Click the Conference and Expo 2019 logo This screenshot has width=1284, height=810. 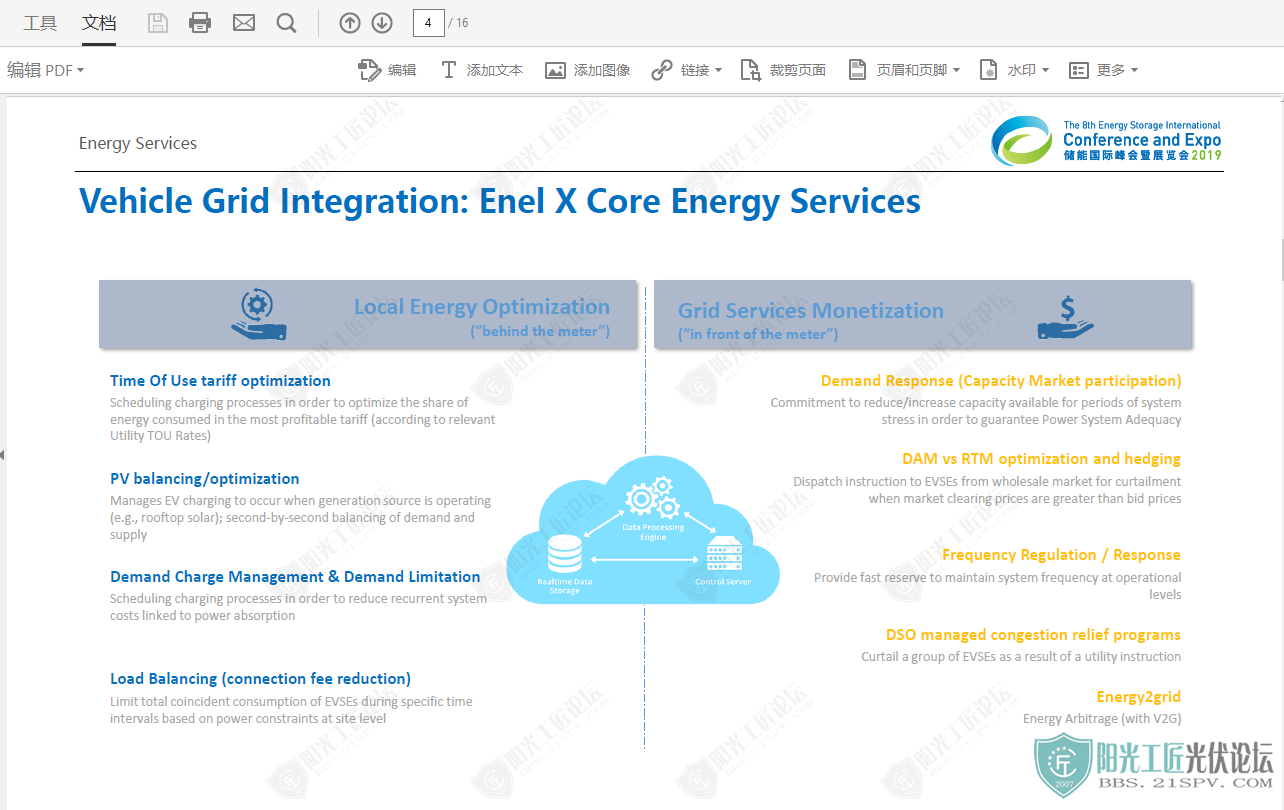1106,141
